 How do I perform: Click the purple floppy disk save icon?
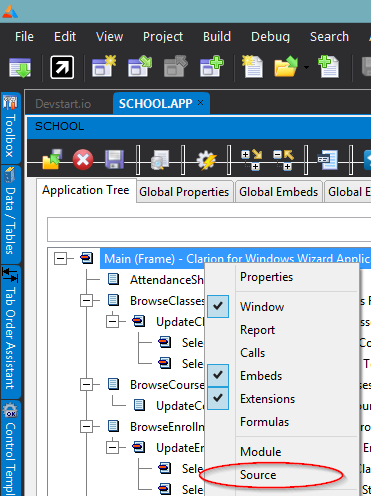(x=114, y=159)
